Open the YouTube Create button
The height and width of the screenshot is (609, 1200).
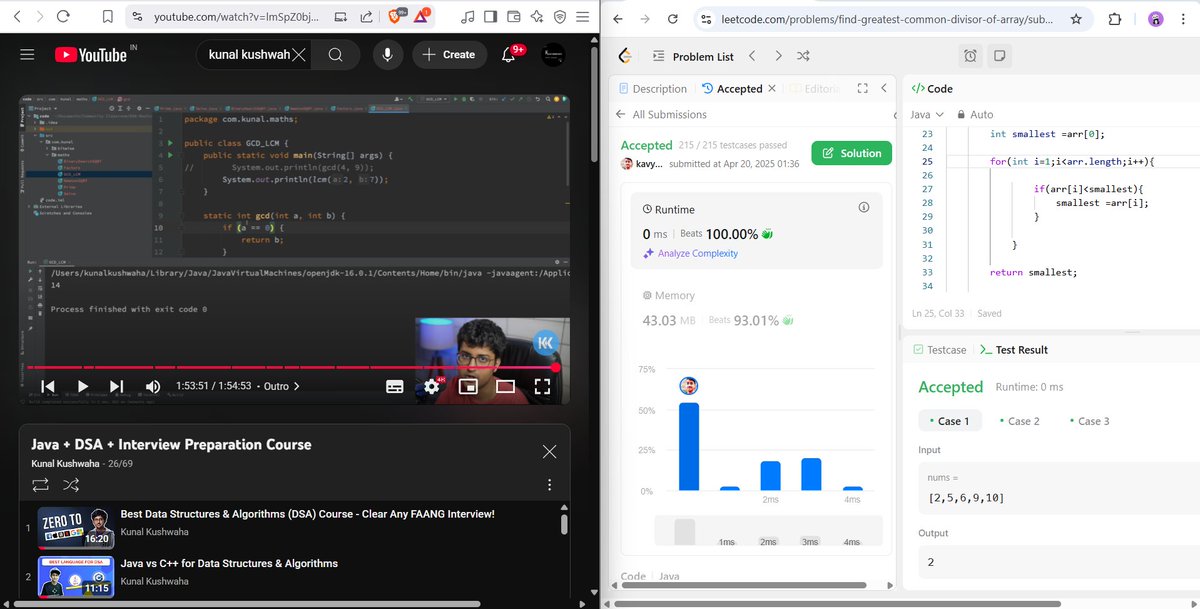point(449,55)
